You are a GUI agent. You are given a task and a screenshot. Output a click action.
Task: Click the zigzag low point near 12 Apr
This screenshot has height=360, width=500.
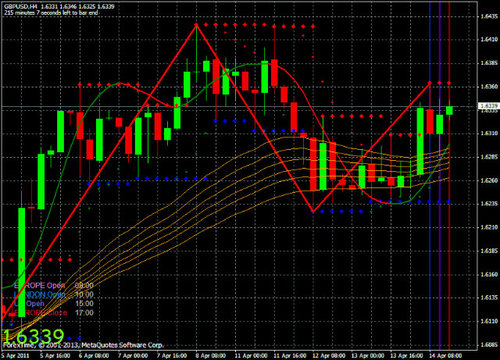(313, 211)
